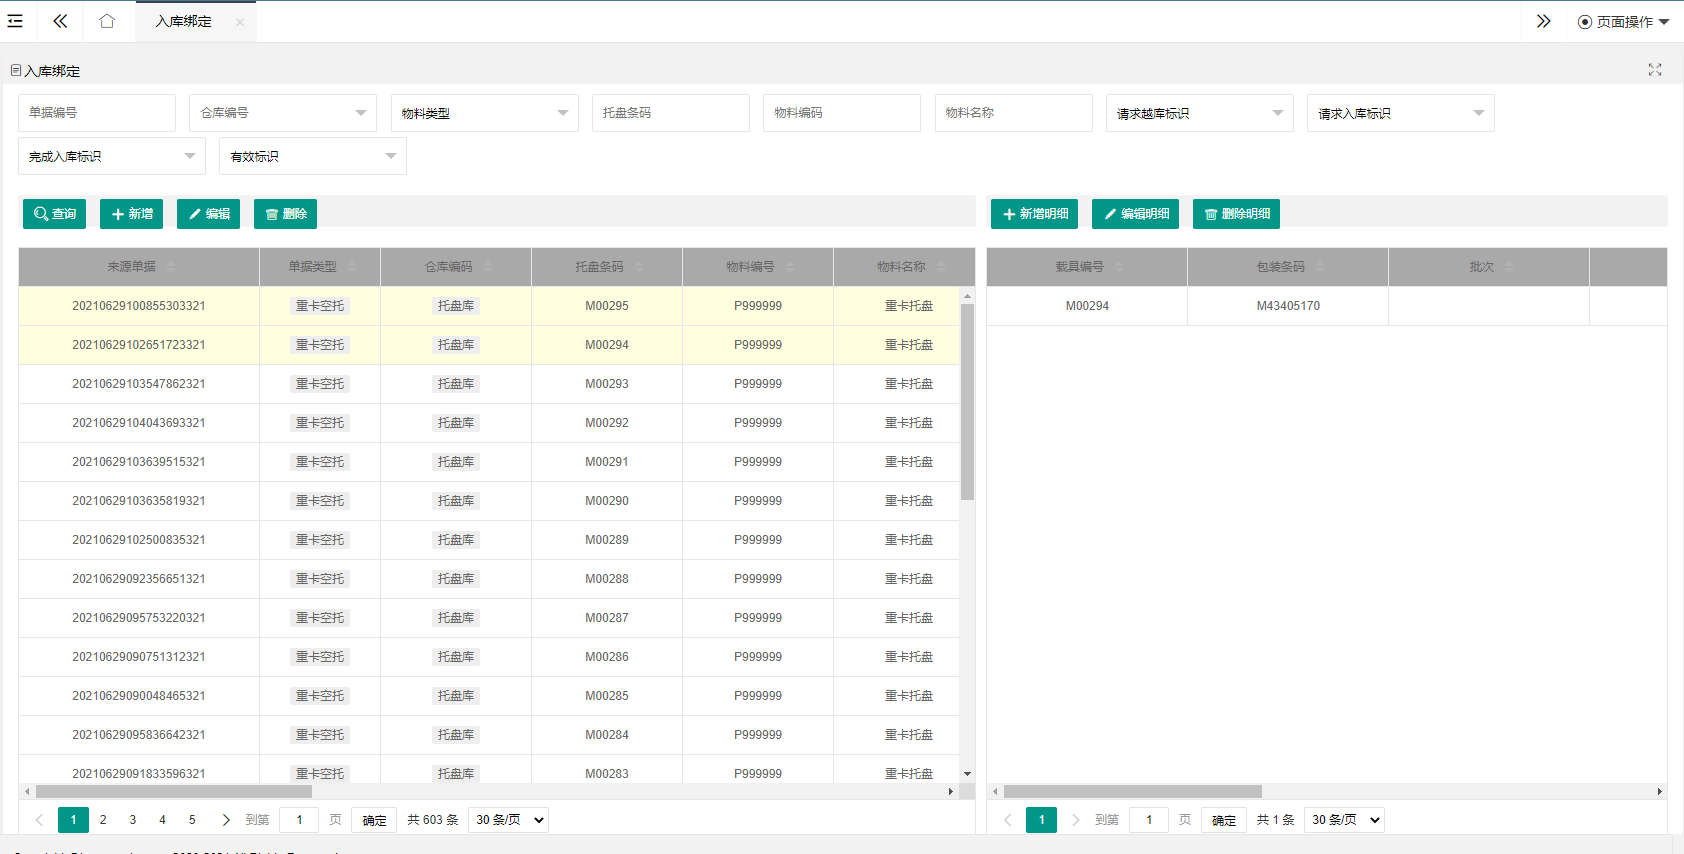Sort by the 物料编号 column sort icon
This screenshot has height=854, width=1684.
(790, 267)
